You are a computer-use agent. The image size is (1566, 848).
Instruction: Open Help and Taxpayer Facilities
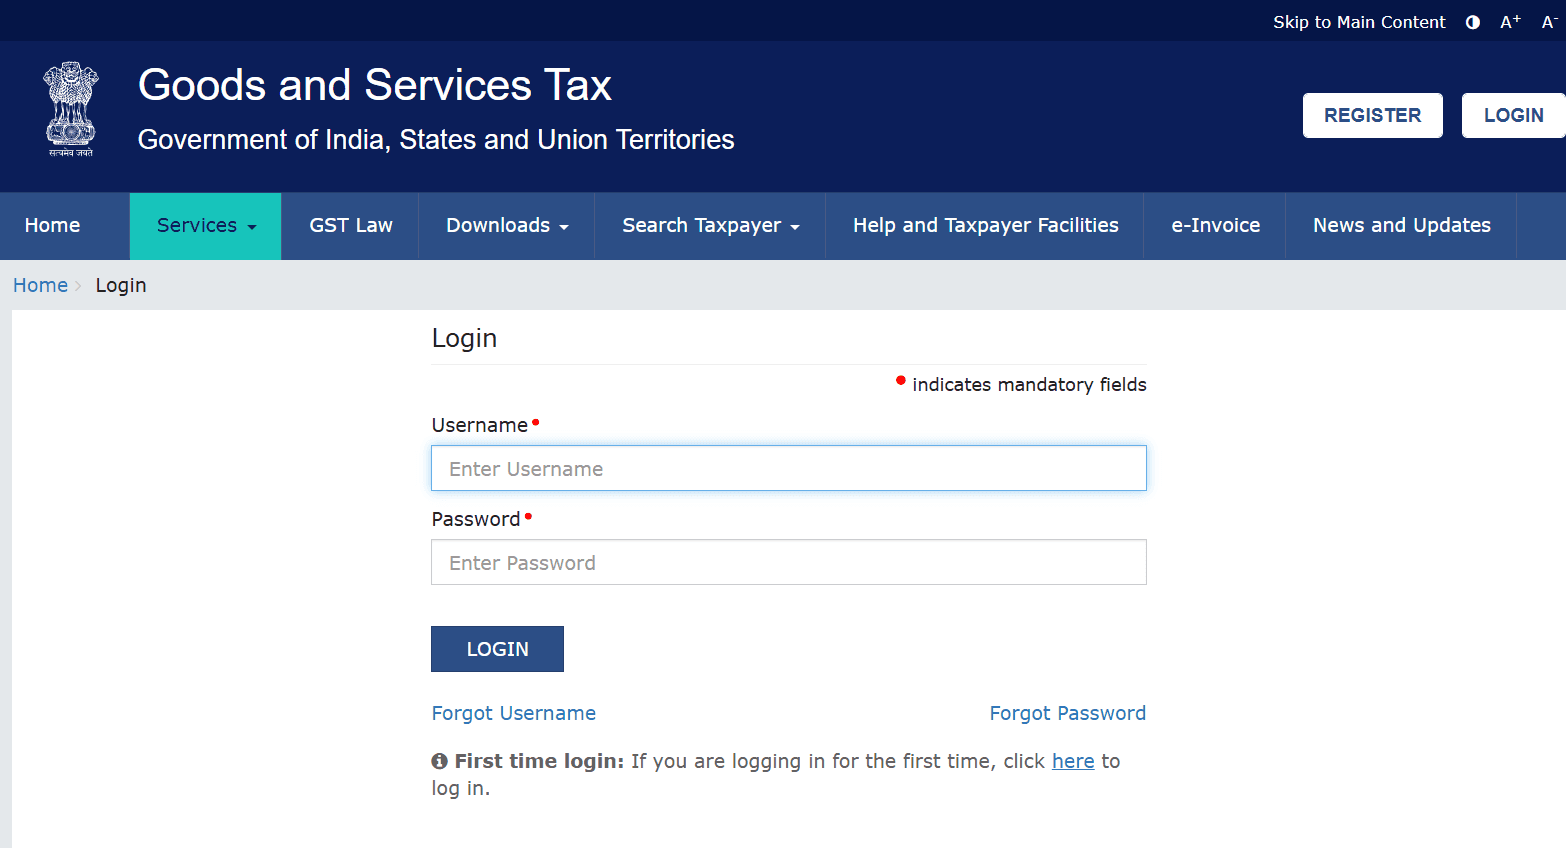[x=985, y=225]
